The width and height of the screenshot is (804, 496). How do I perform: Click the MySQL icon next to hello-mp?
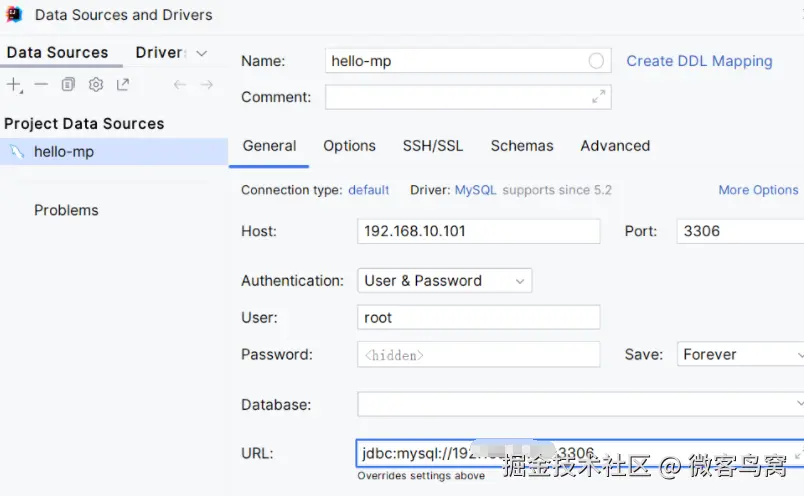(17, 151)
